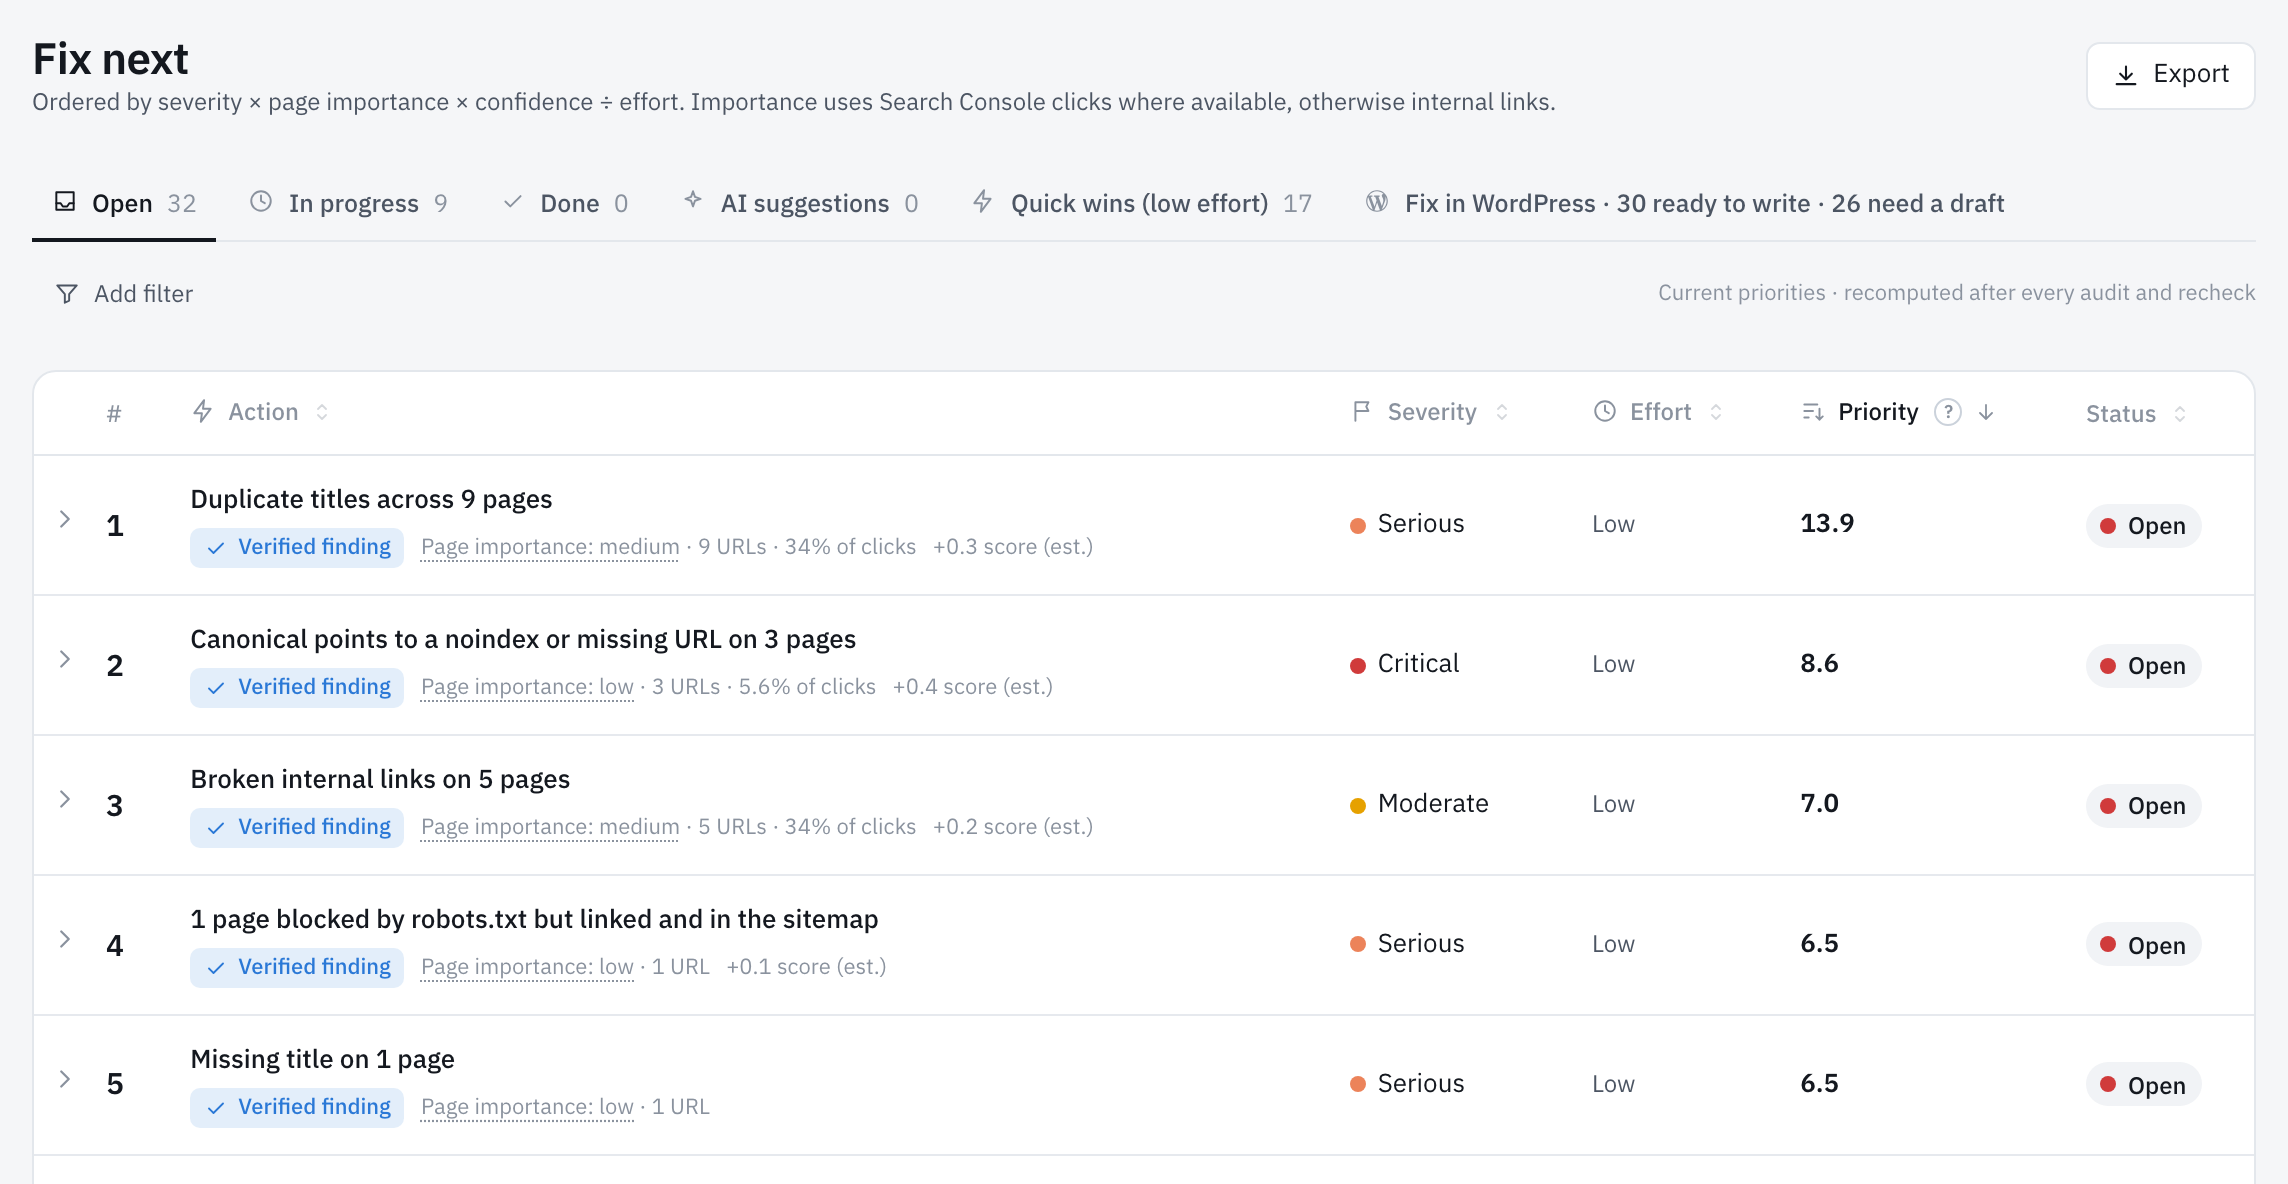Expand row 1 Duplicate titles

click(65, 519)
